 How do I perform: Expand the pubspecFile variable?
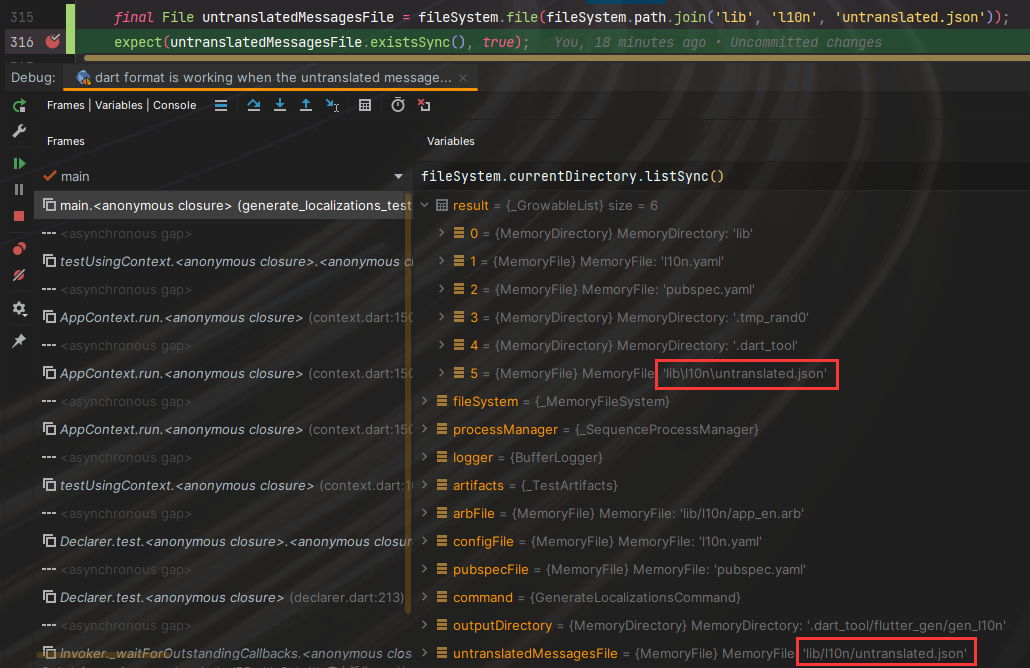(x=425, y=569)
